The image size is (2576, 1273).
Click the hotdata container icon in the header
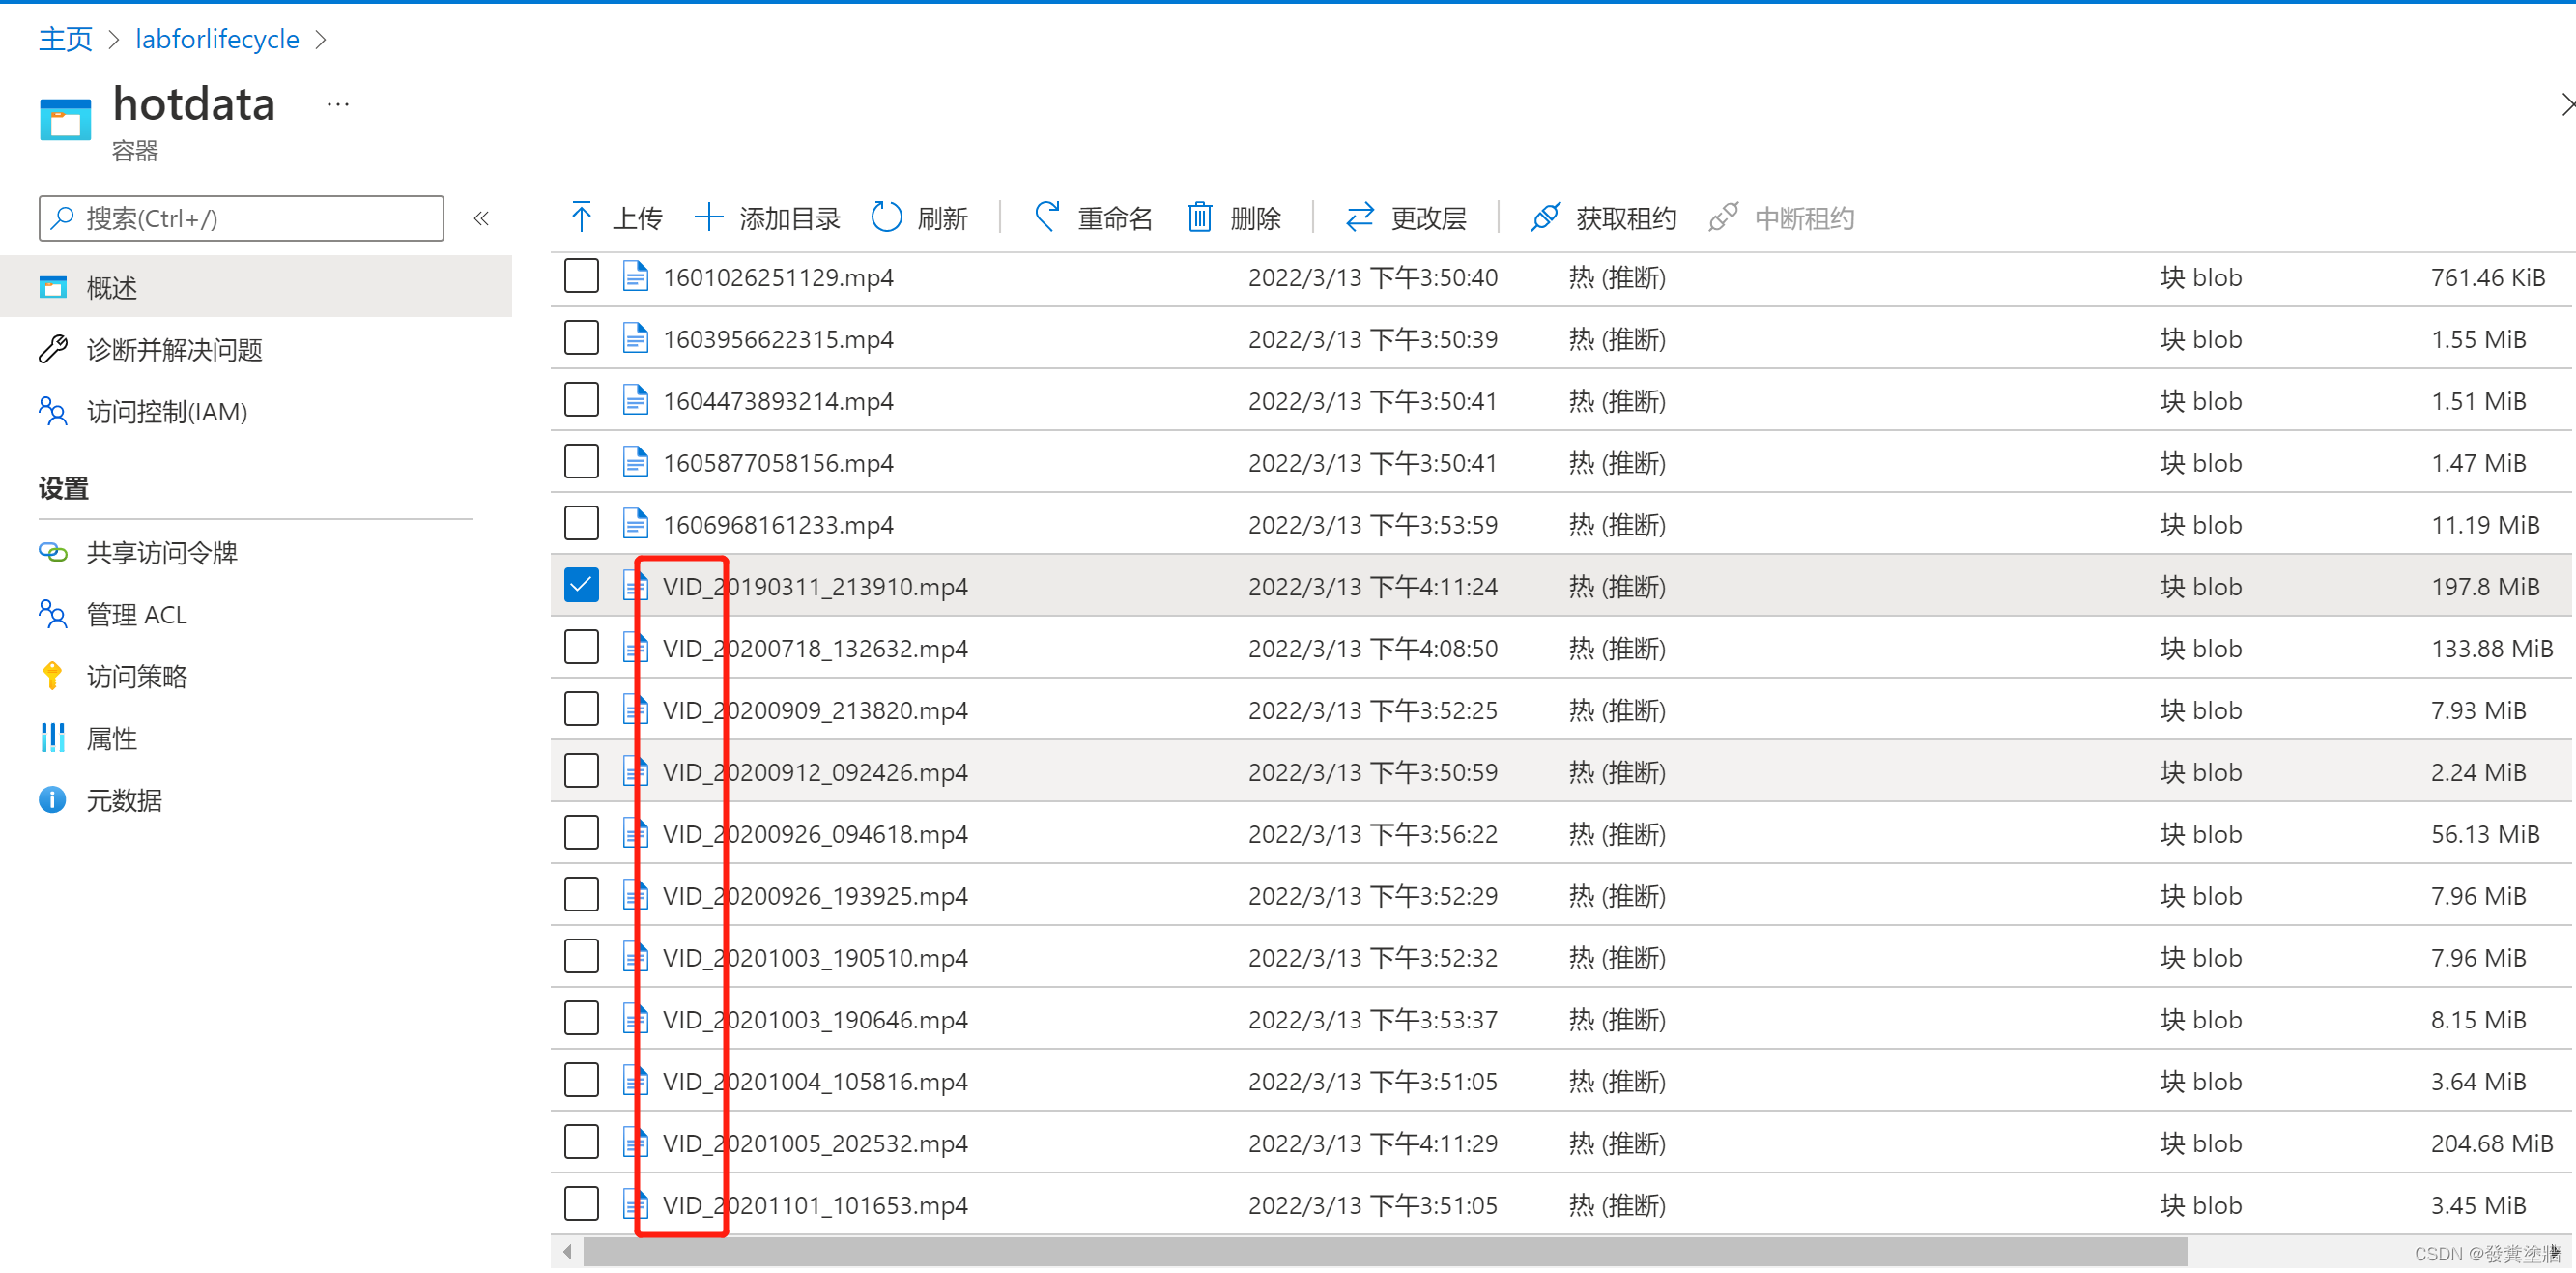65,120
